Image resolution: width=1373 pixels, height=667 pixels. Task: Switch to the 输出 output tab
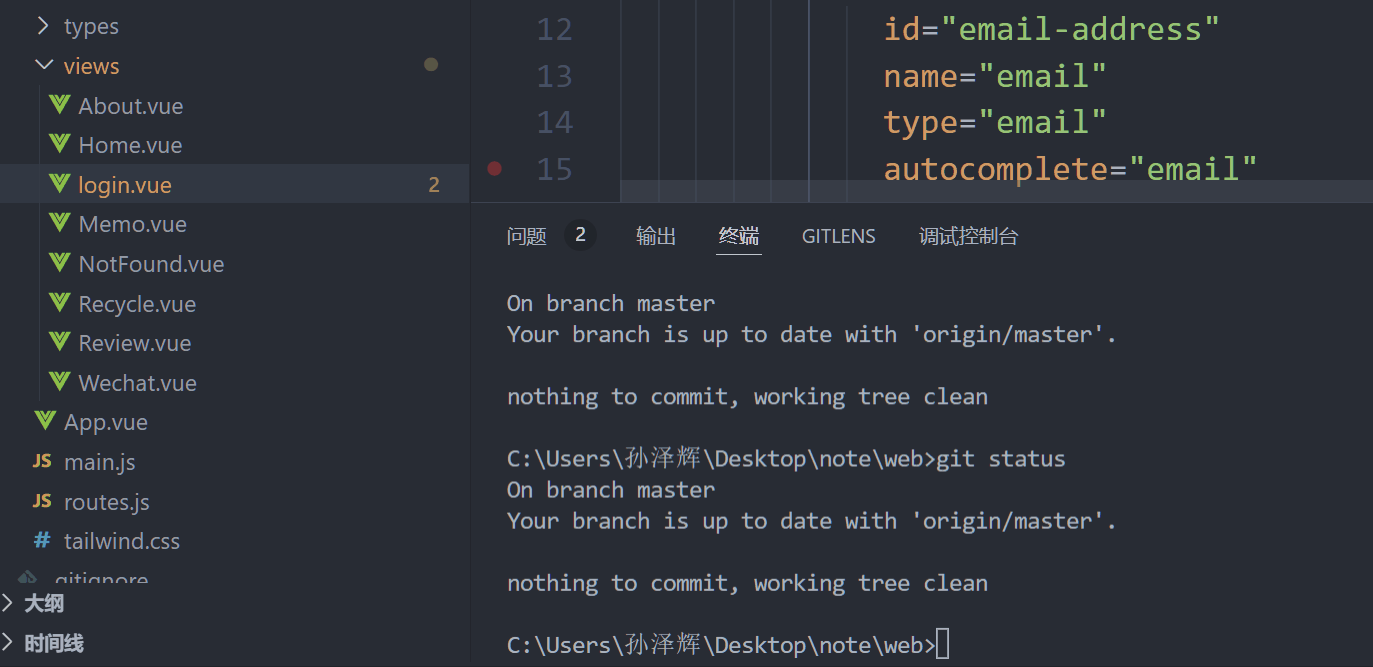tap(656, 236)
